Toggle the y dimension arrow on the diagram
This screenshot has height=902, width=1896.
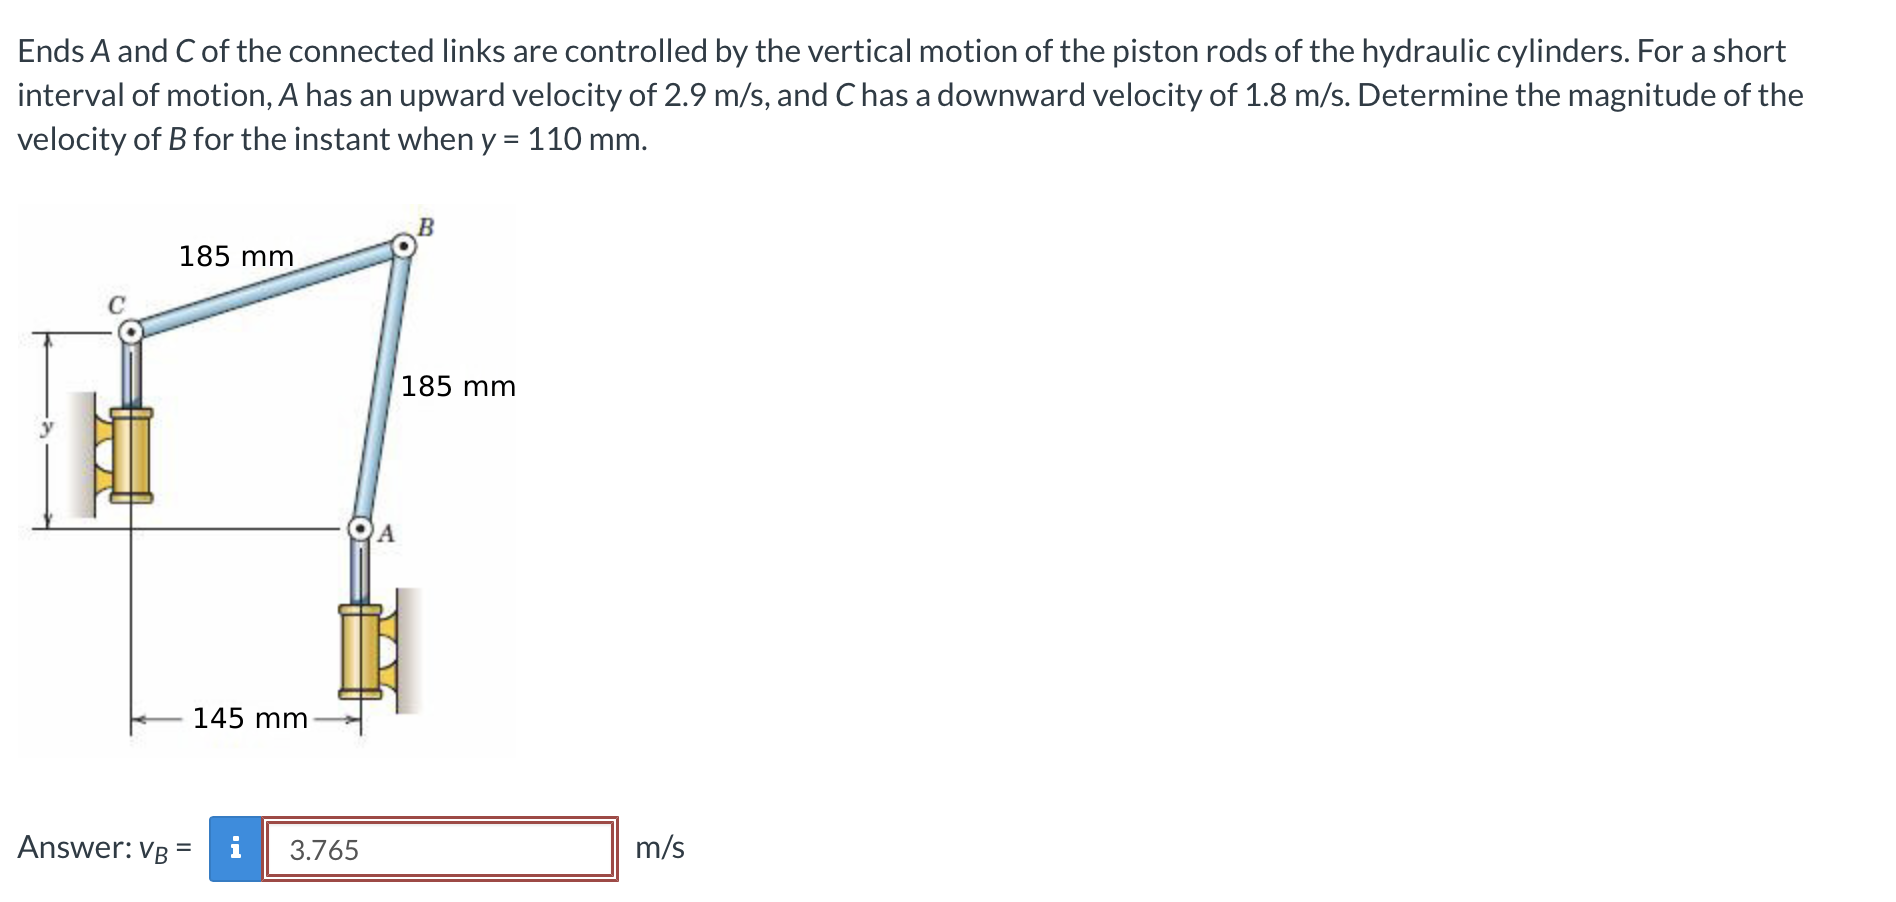[46, 430]
